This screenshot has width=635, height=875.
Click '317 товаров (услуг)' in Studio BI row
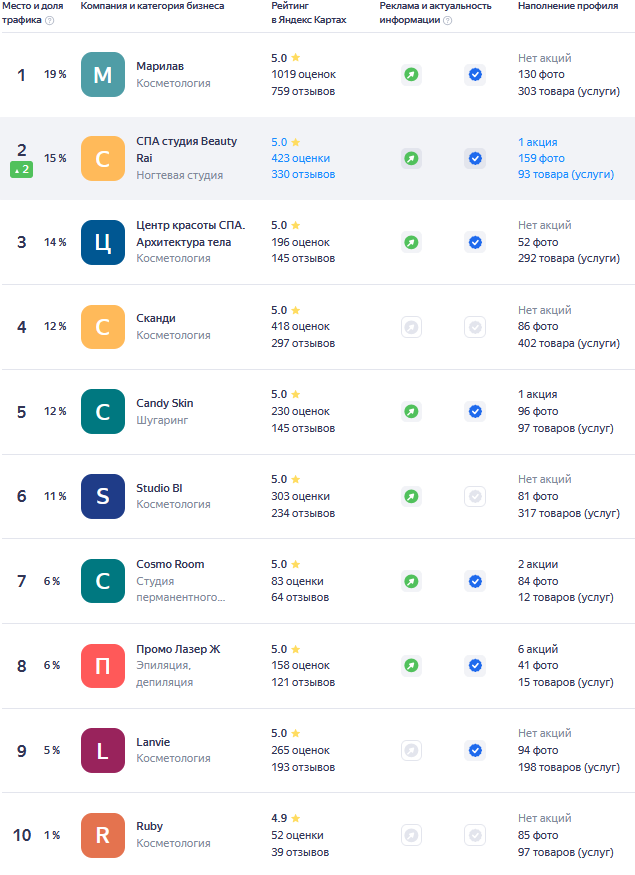coord(569,513)
